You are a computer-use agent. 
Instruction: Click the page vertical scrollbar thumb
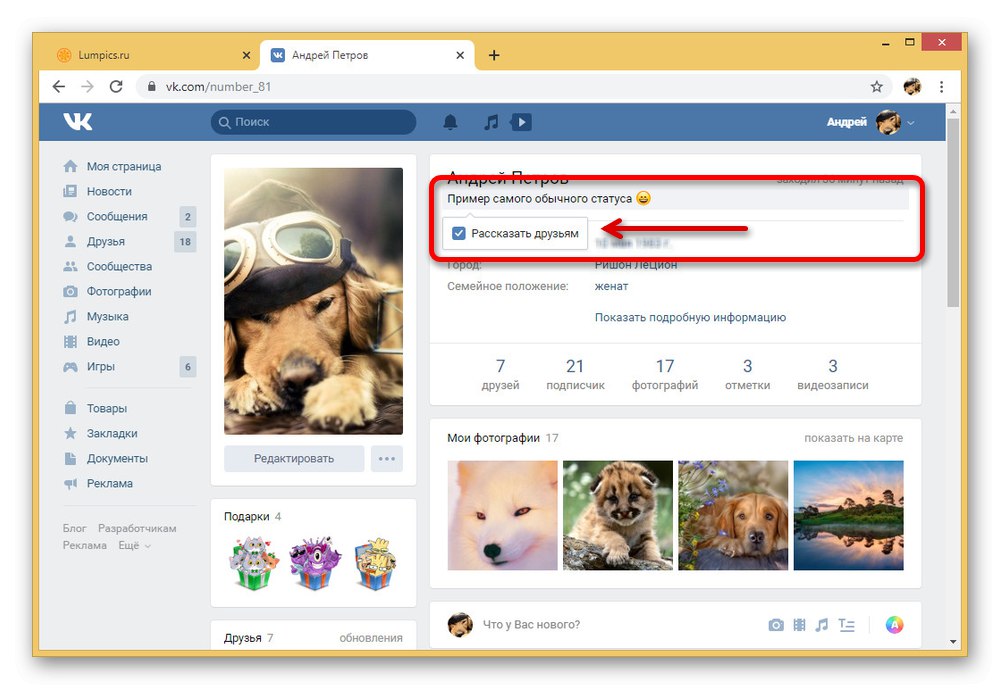pyautogui.click(x=953, y=212)
